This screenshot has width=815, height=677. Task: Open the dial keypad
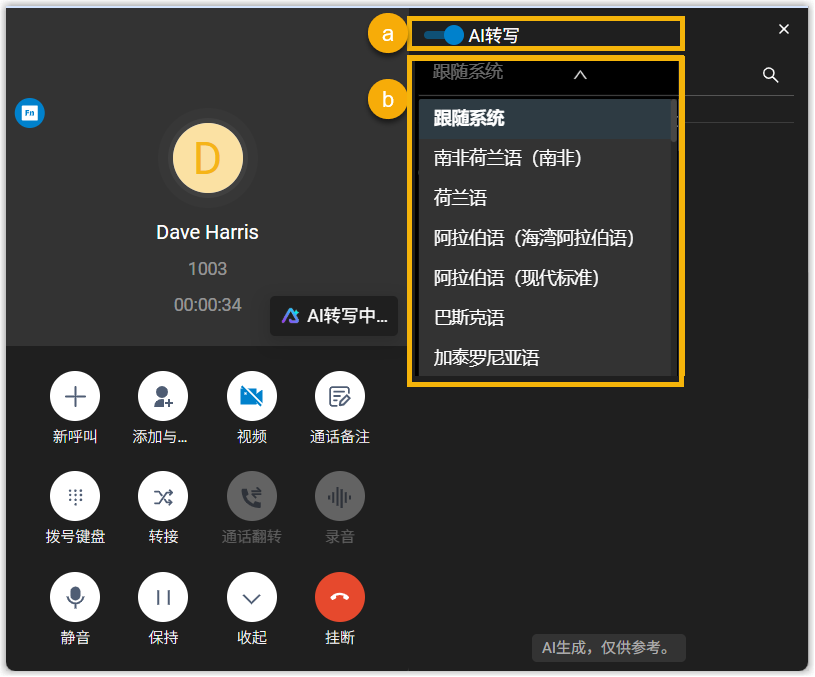[x=75, y=497]
